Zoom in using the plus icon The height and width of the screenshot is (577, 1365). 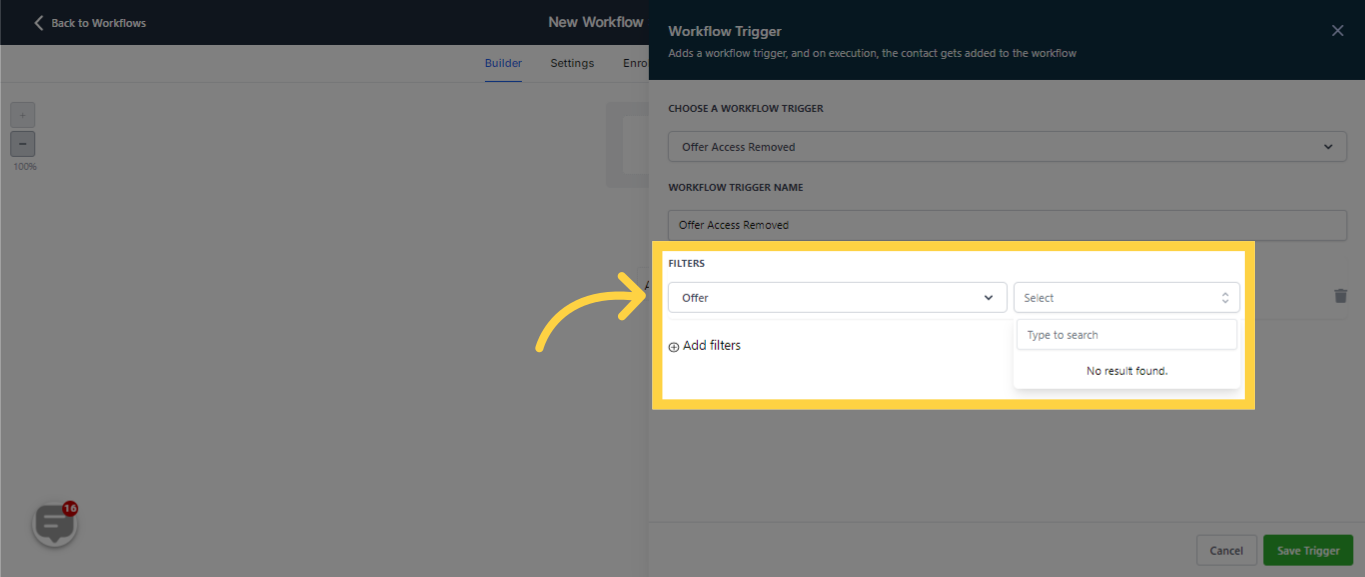pos(22,114)
